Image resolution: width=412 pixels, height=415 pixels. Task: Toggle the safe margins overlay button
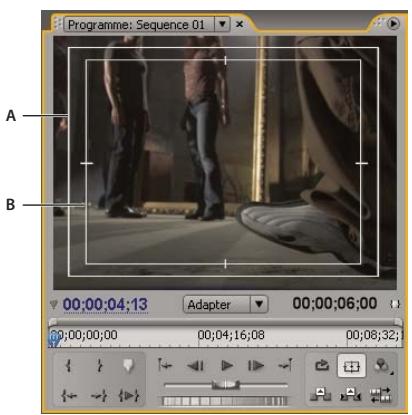coord(351,366)
